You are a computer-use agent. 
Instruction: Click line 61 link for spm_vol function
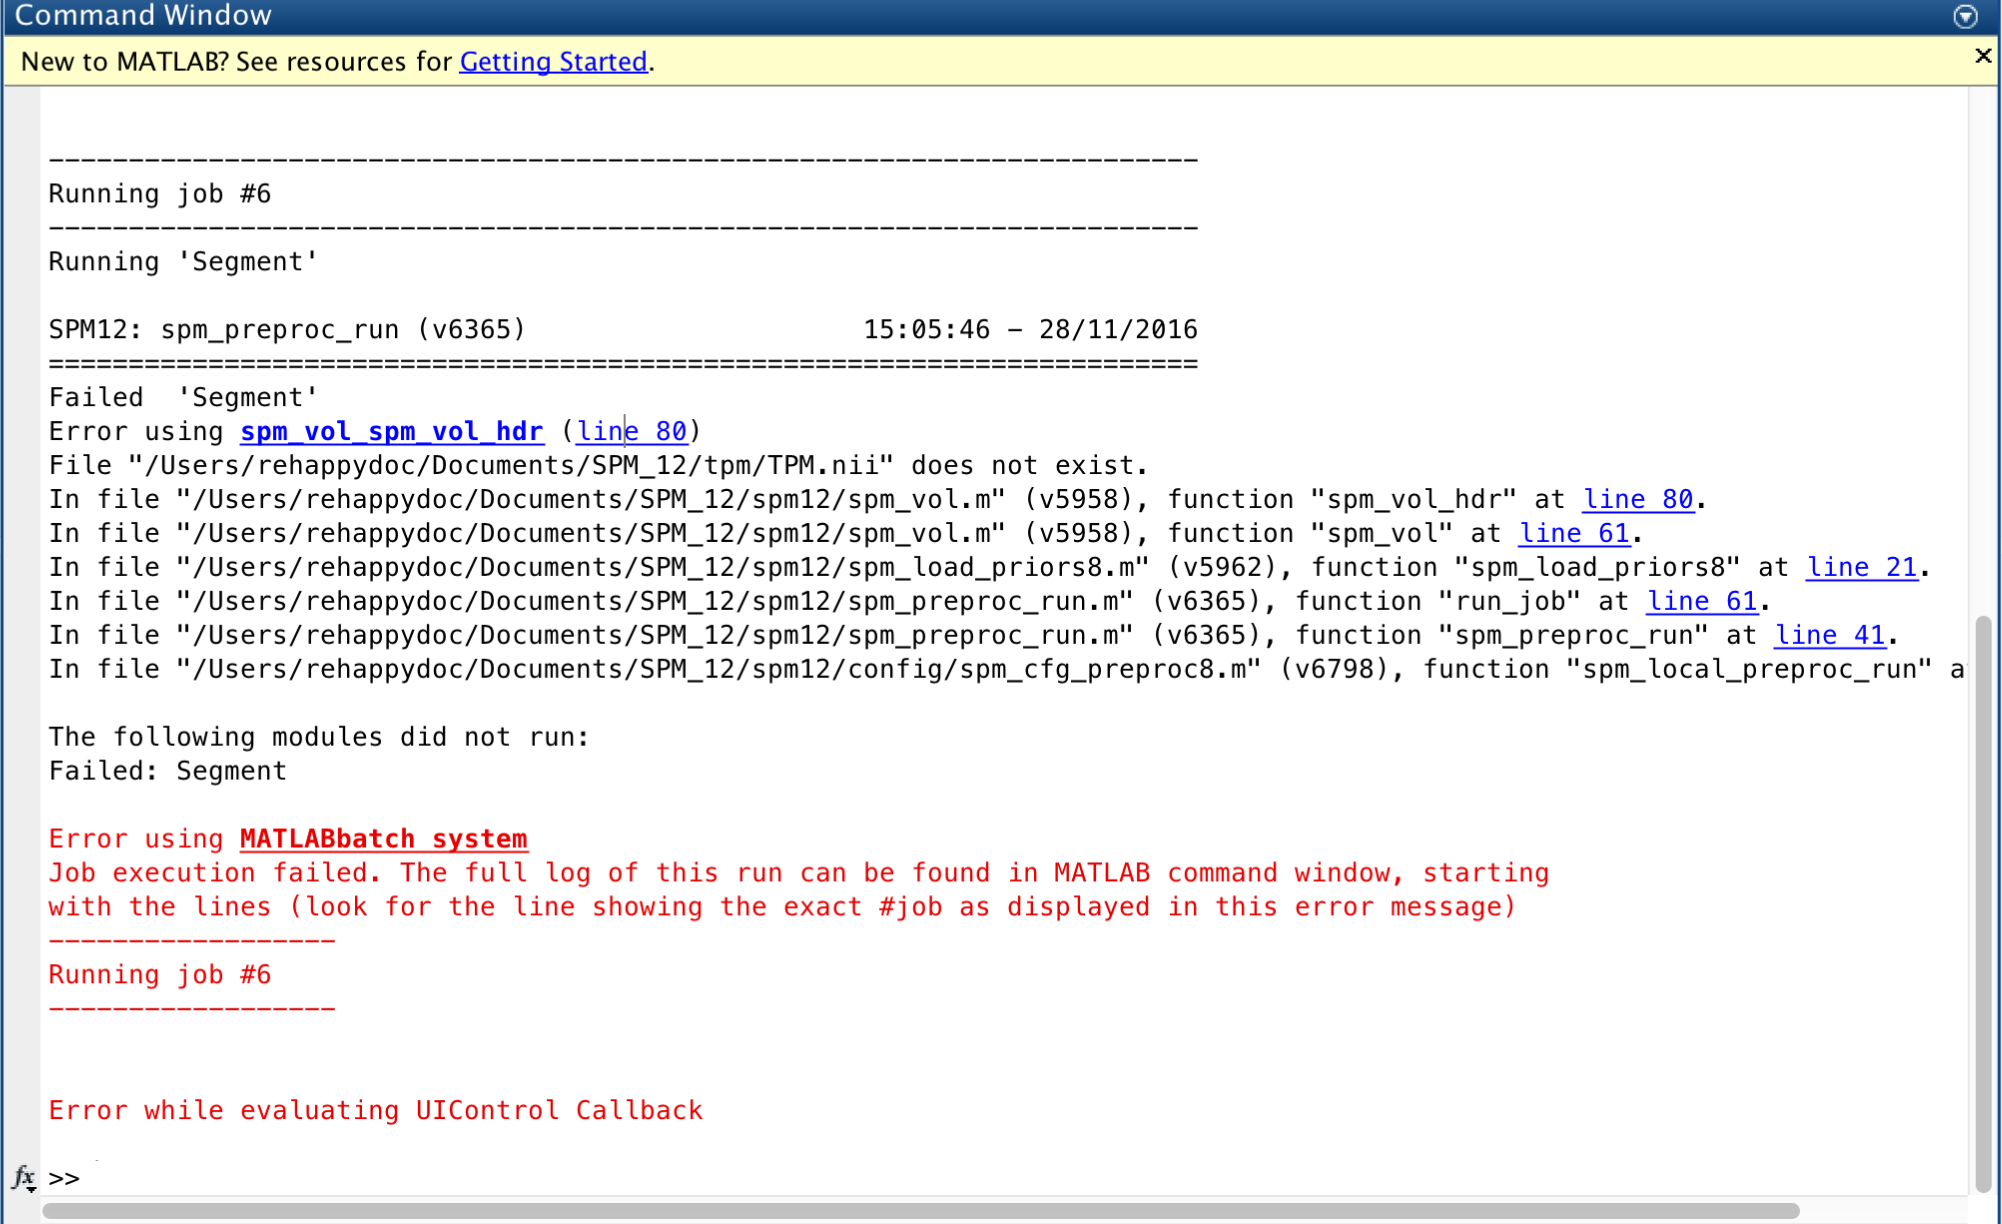click(x=1574, y=533)
